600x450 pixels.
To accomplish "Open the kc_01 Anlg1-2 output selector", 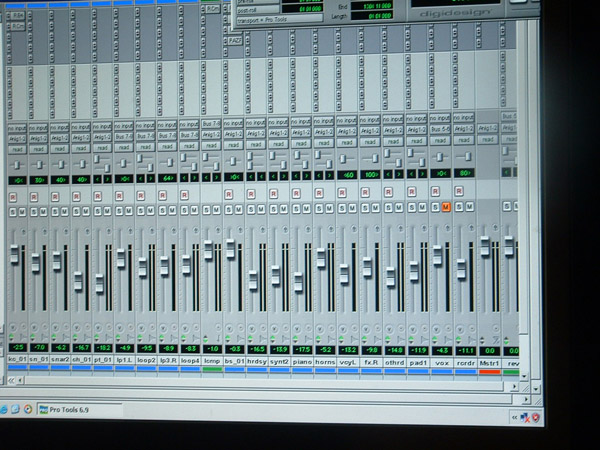I will pos(17,139).
